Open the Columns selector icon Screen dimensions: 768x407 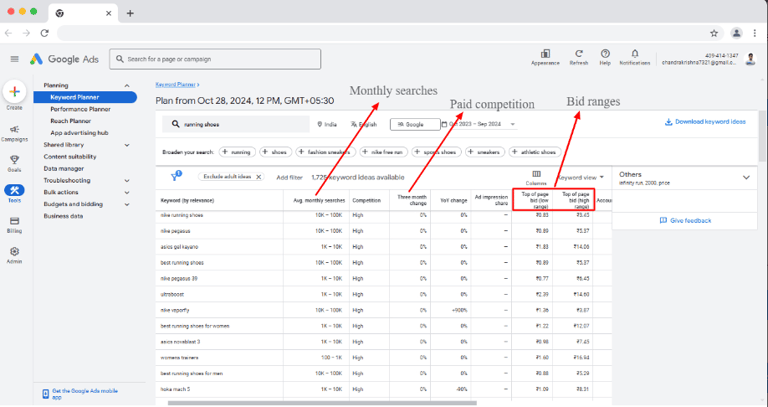point(536,175)
